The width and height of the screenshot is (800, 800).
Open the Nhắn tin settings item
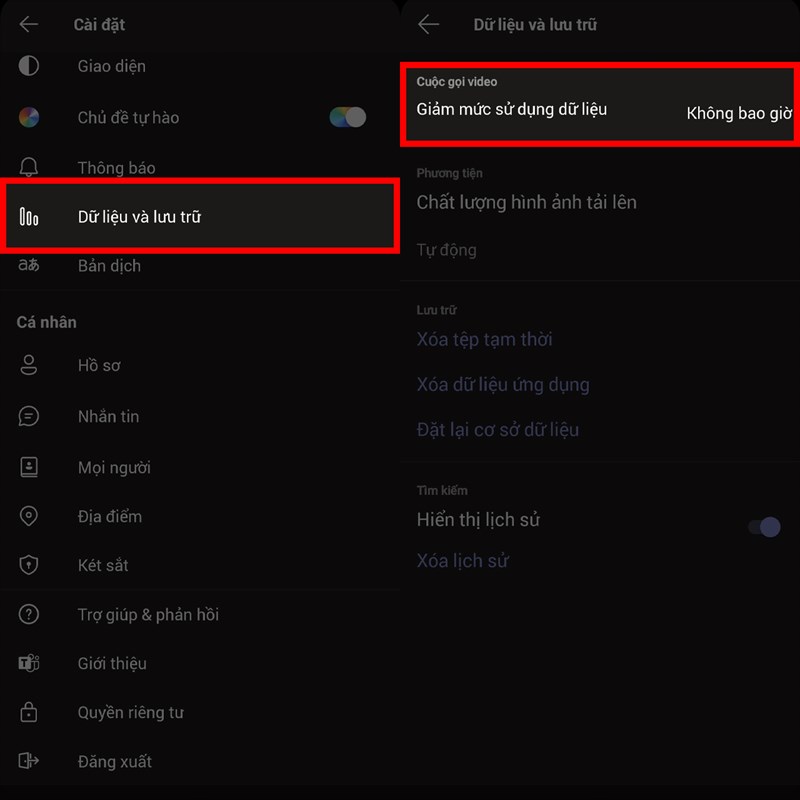pyautogui.click(x=108, y=416)
